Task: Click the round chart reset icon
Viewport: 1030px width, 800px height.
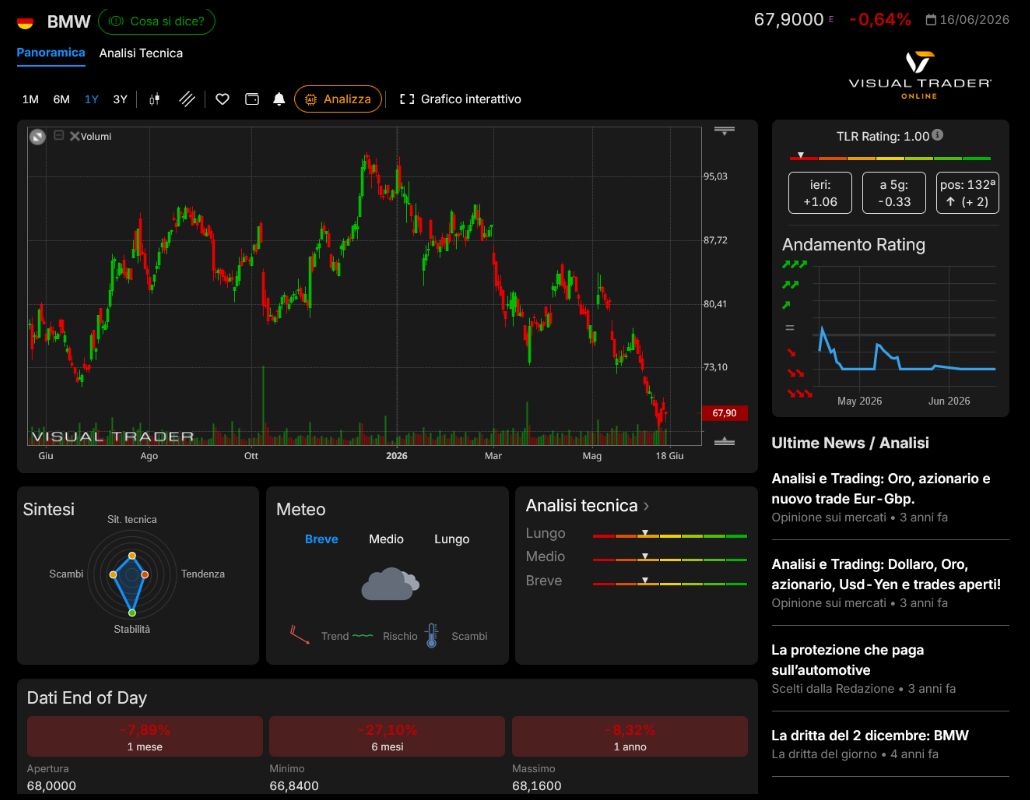Action: pyautogui.click(x=37, y=137)
